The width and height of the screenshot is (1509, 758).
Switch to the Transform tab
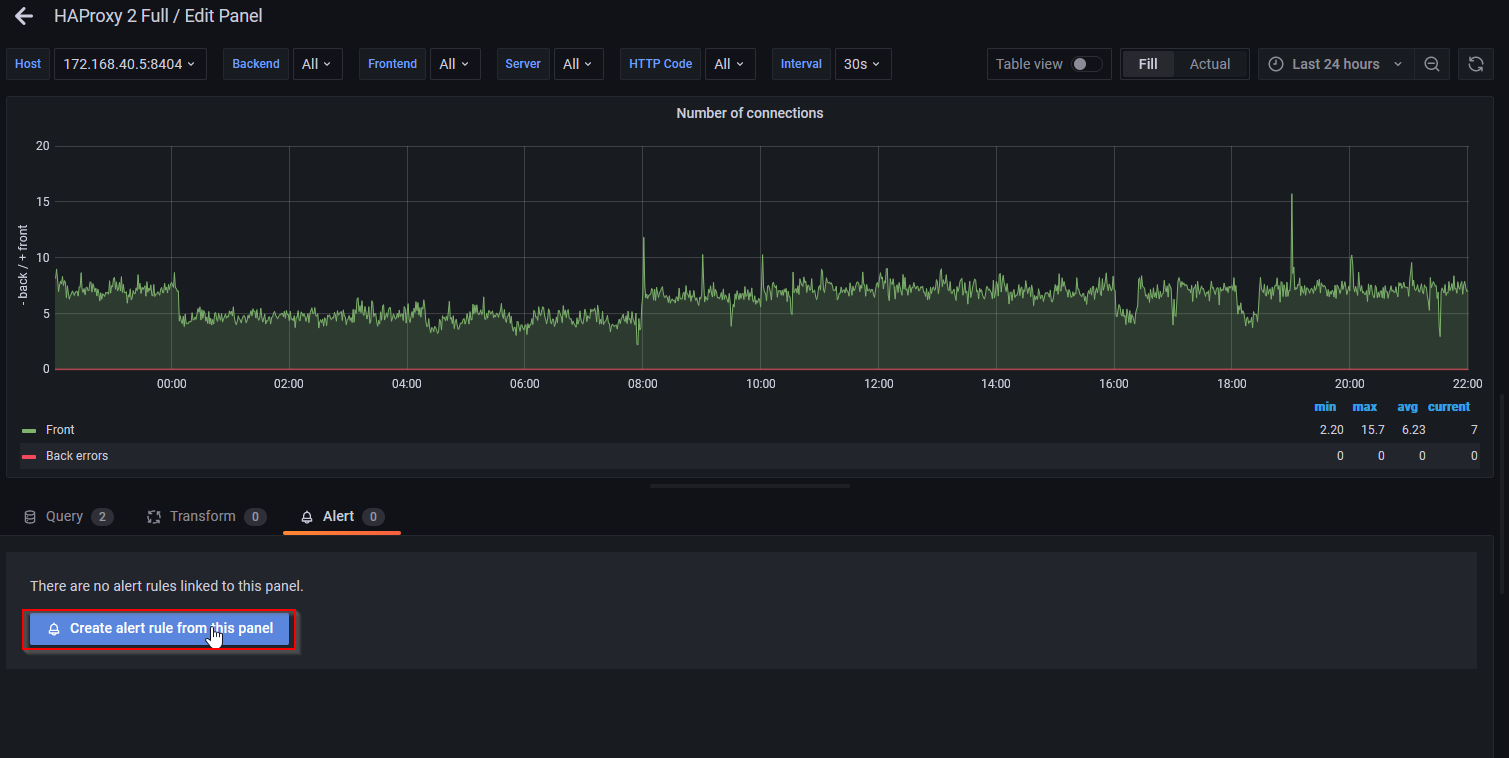coord(206,517)
